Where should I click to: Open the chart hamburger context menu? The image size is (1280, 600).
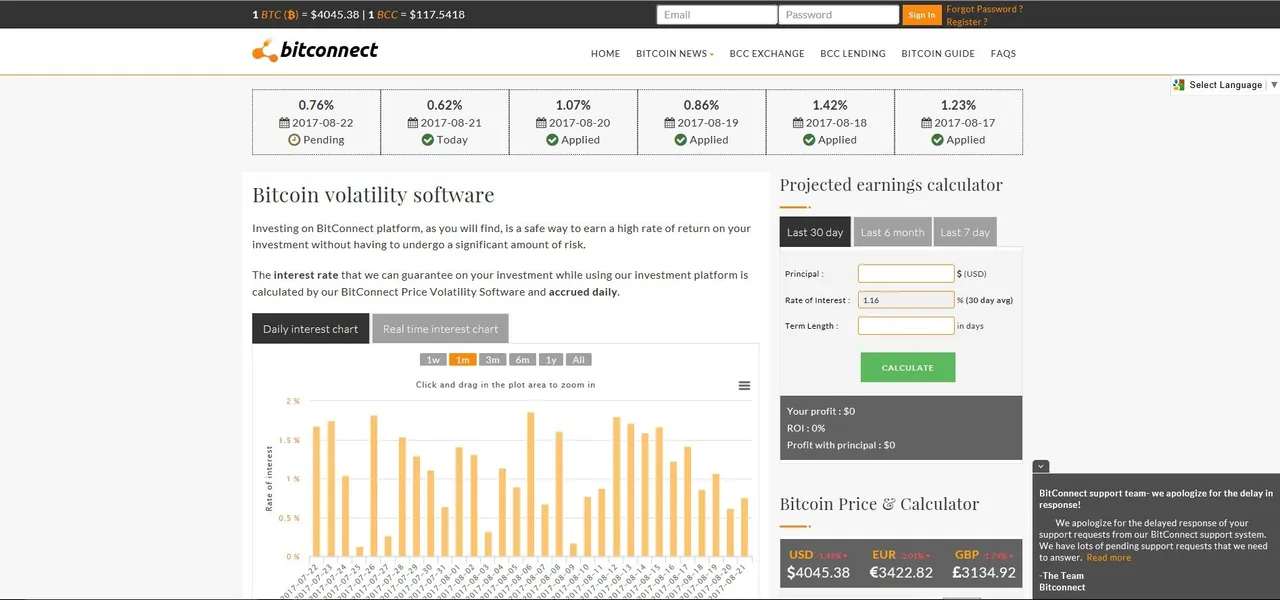(x=744, y=386)
